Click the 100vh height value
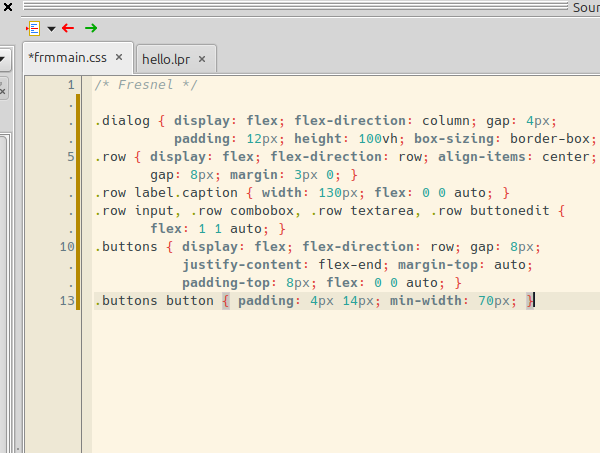Image resolution: width=600 pixels, height=453 pixels. click(x=378, y=139)
